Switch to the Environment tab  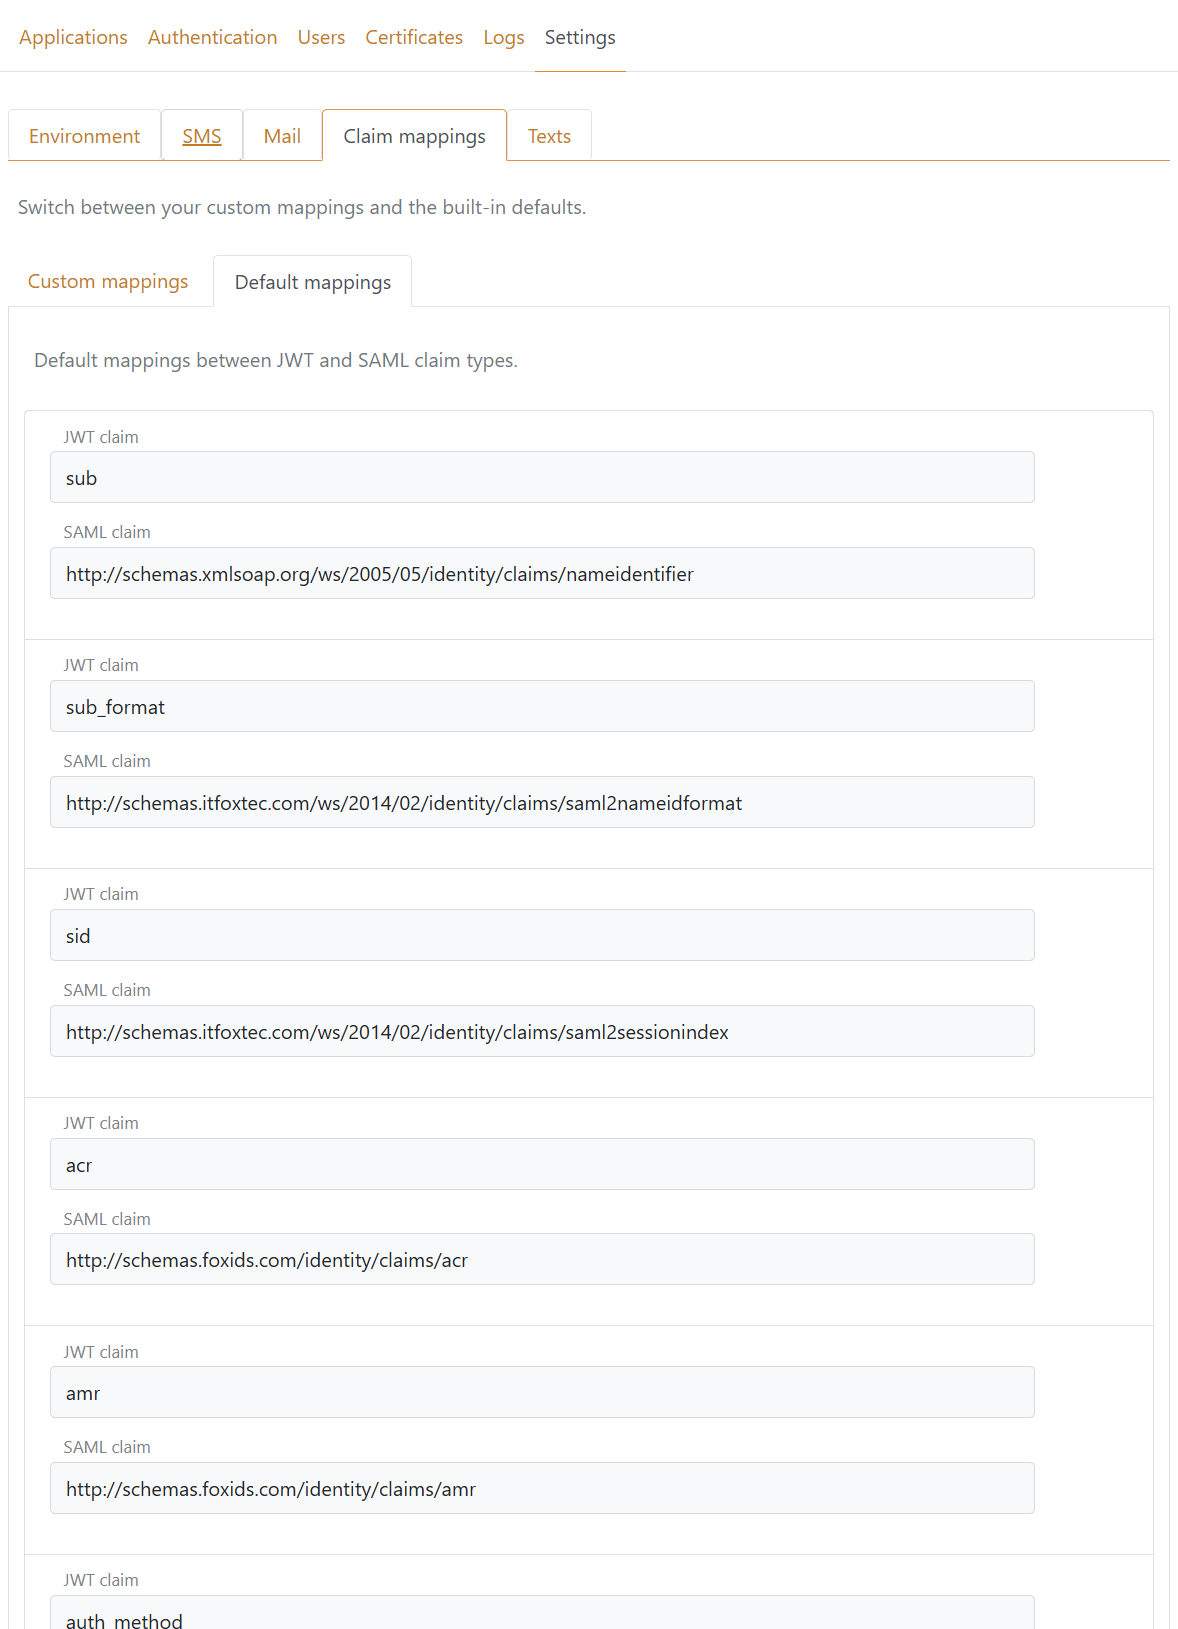pos(85,136)
